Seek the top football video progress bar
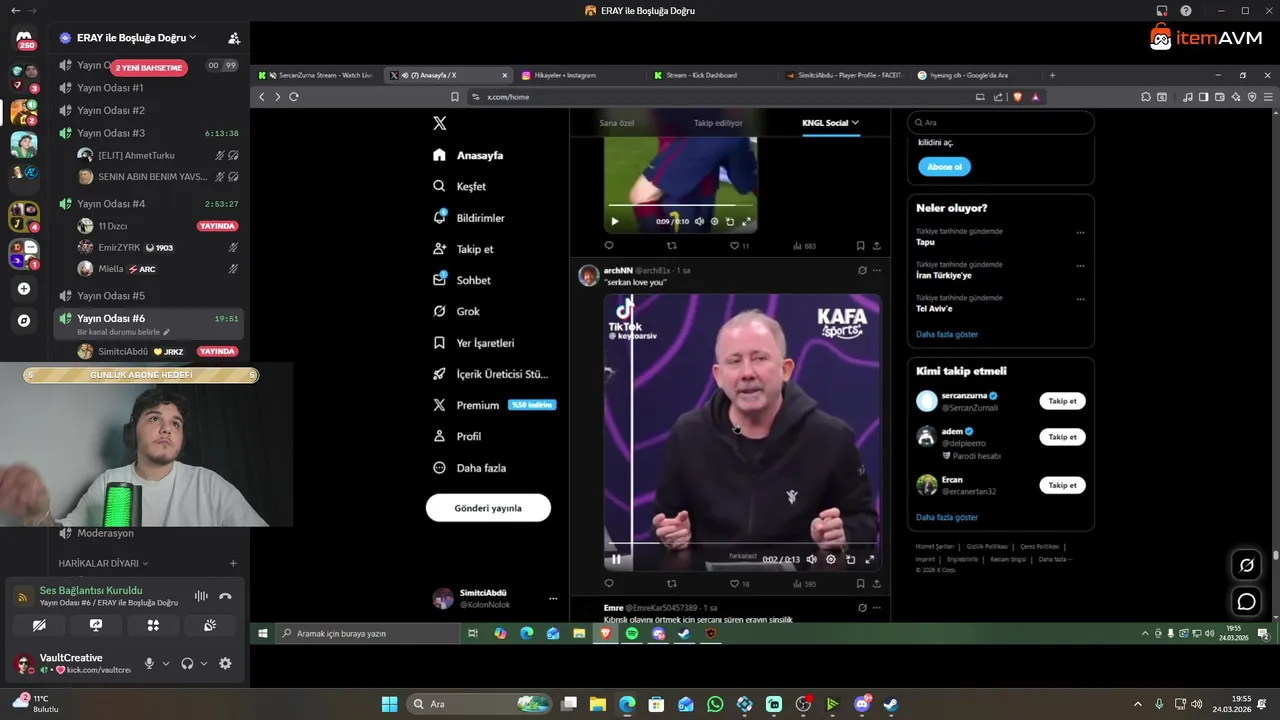The image size is (1280, 720). click(680, 206)
